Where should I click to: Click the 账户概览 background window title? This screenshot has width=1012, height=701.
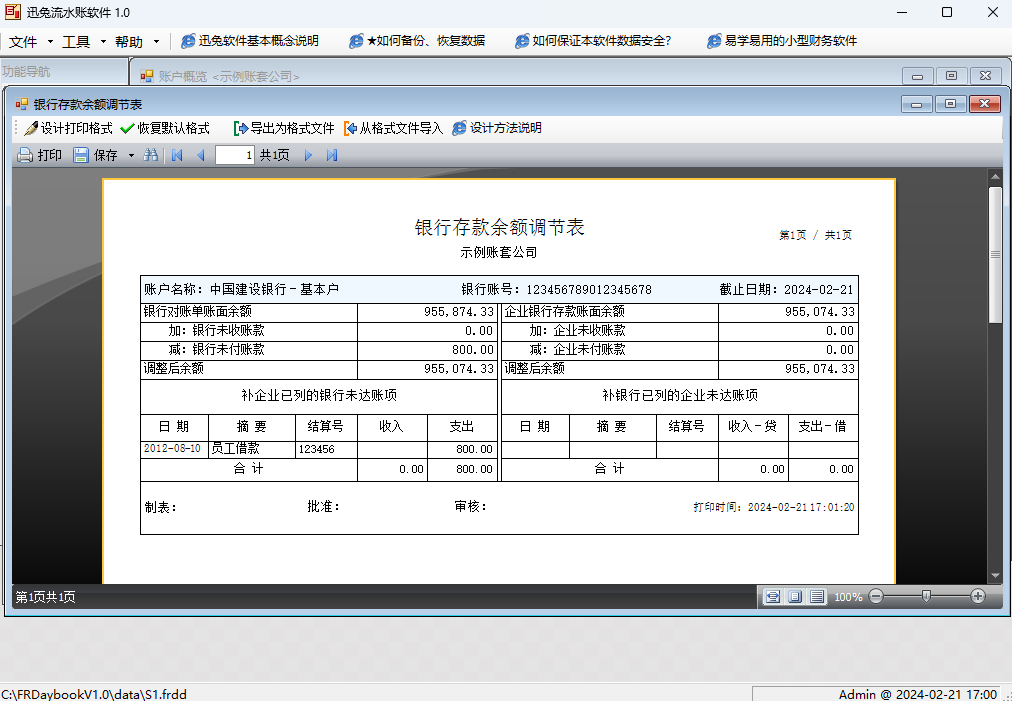tap(229, 76)
